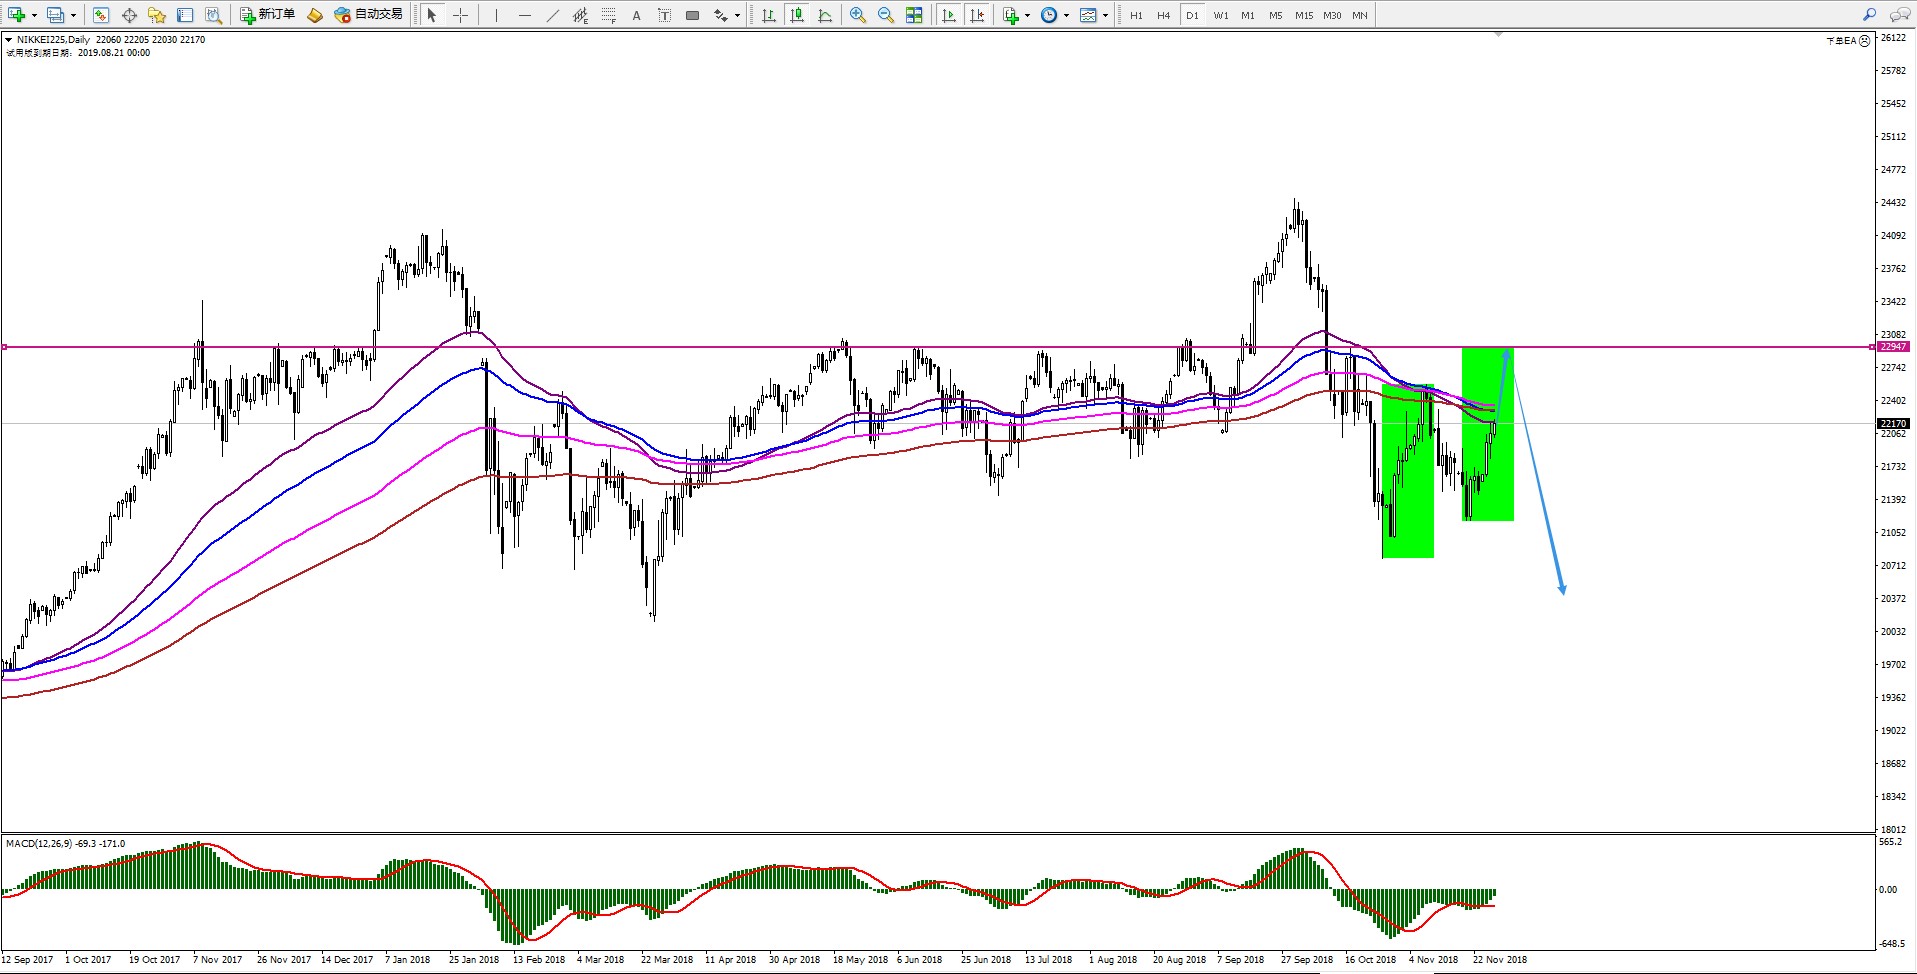Open the Market Watch window icon

(x=101, y=15)
